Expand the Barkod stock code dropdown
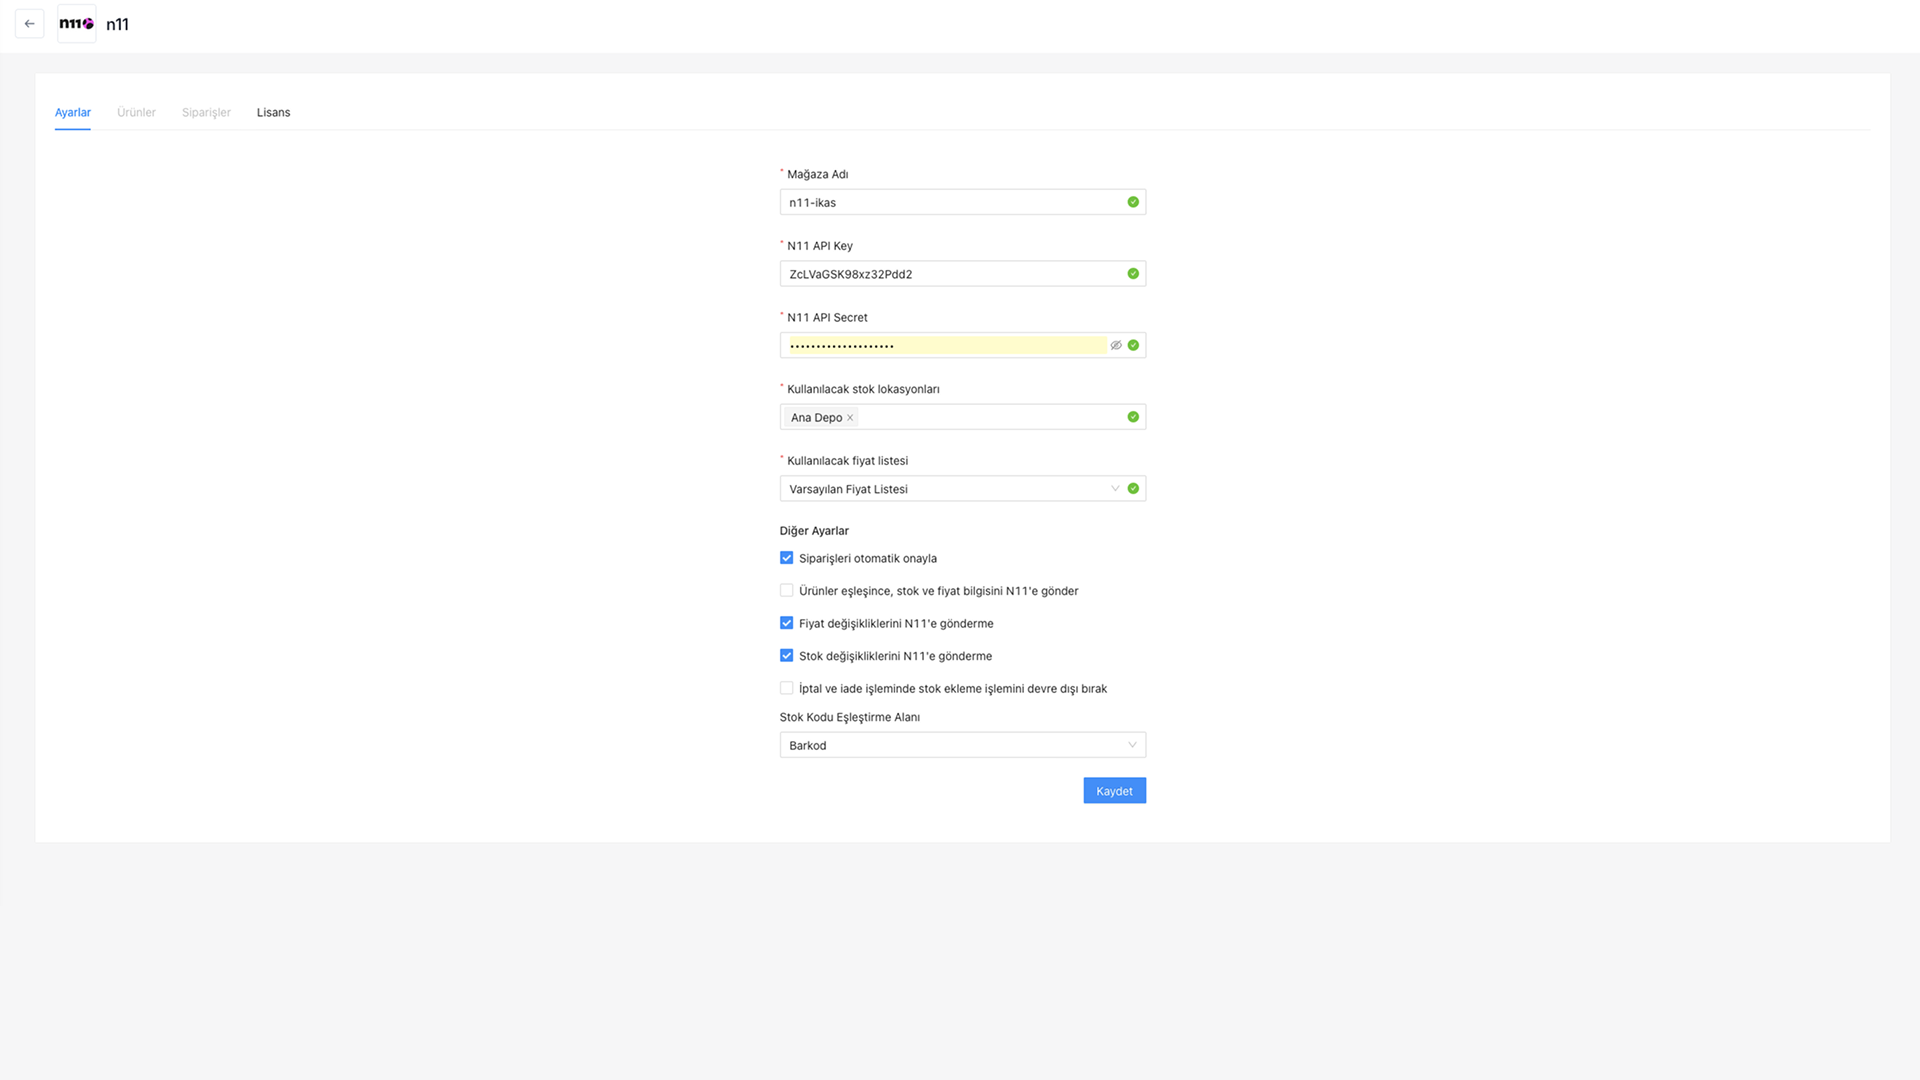The image size is (1920, 1080). pyautogui.click(x=963, y=745)
